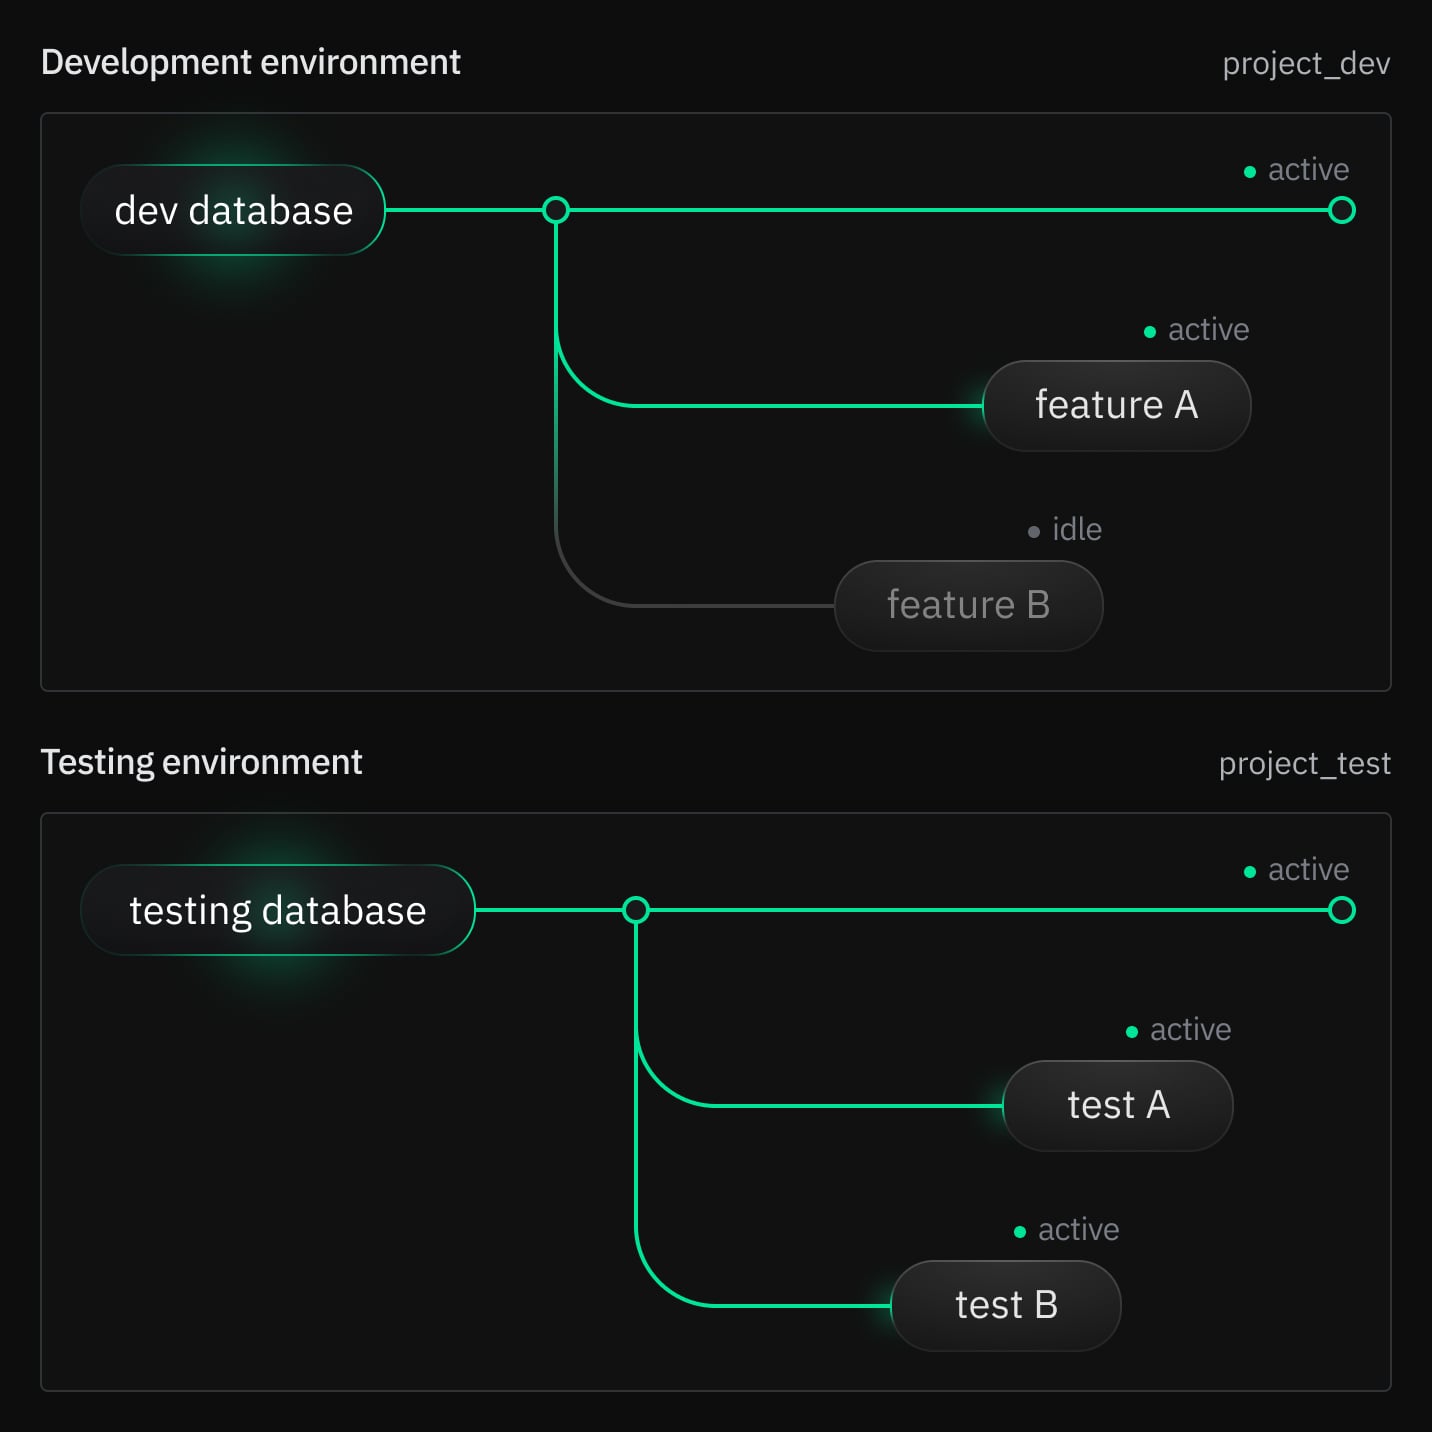
Task: Open the feature A branch
Action: 1116,406
